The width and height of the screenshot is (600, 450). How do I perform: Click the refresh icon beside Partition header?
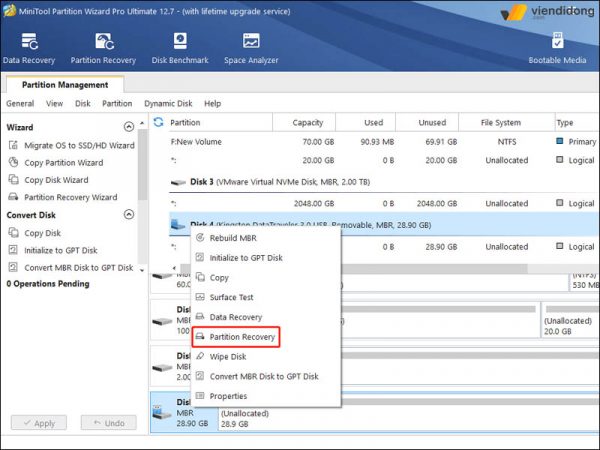158,122
